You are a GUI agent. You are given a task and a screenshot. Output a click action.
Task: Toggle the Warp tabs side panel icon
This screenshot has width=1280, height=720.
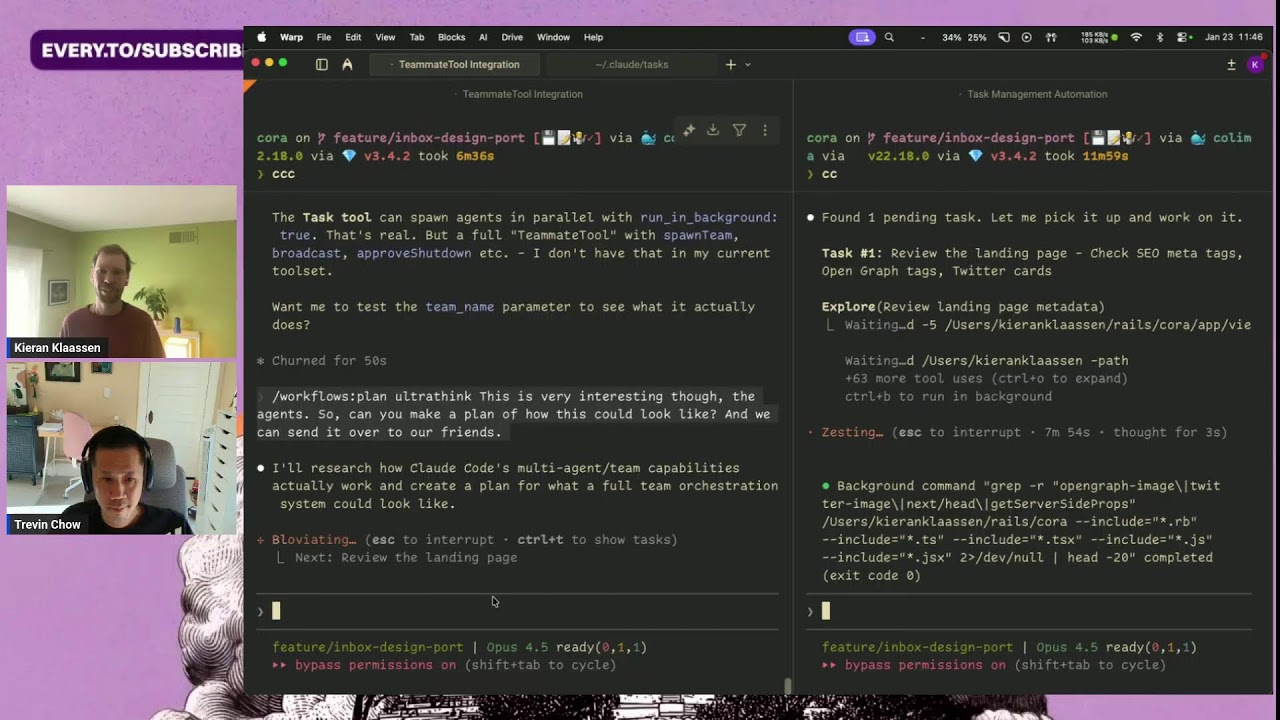(x=322, y=64)
